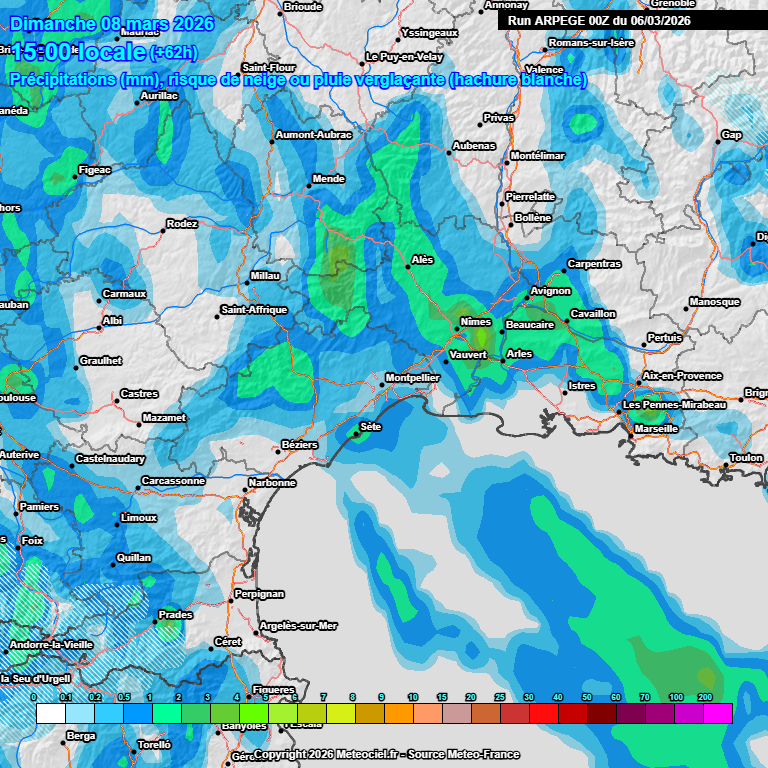Click the Mende city label

click(329, 179)
